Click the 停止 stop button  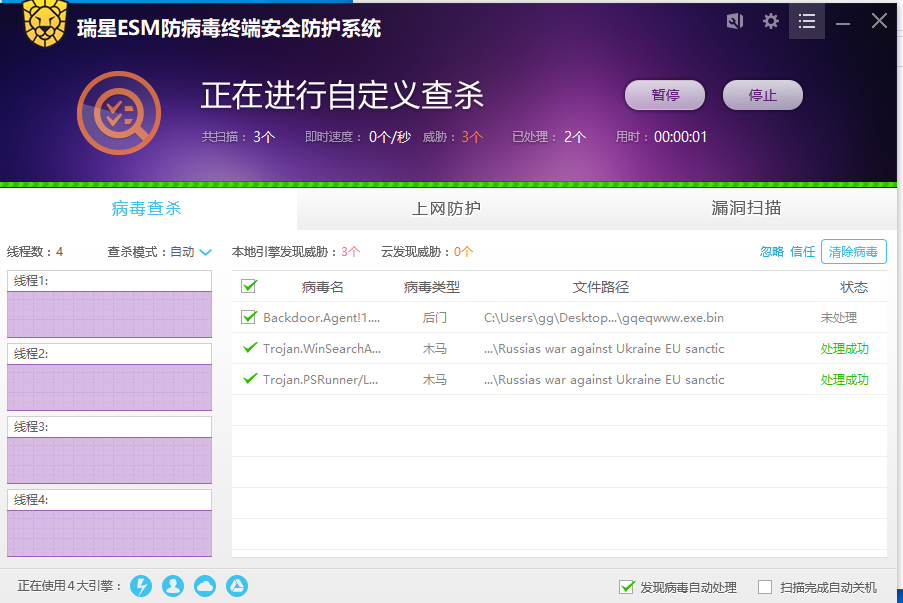[x=763, y=95]
